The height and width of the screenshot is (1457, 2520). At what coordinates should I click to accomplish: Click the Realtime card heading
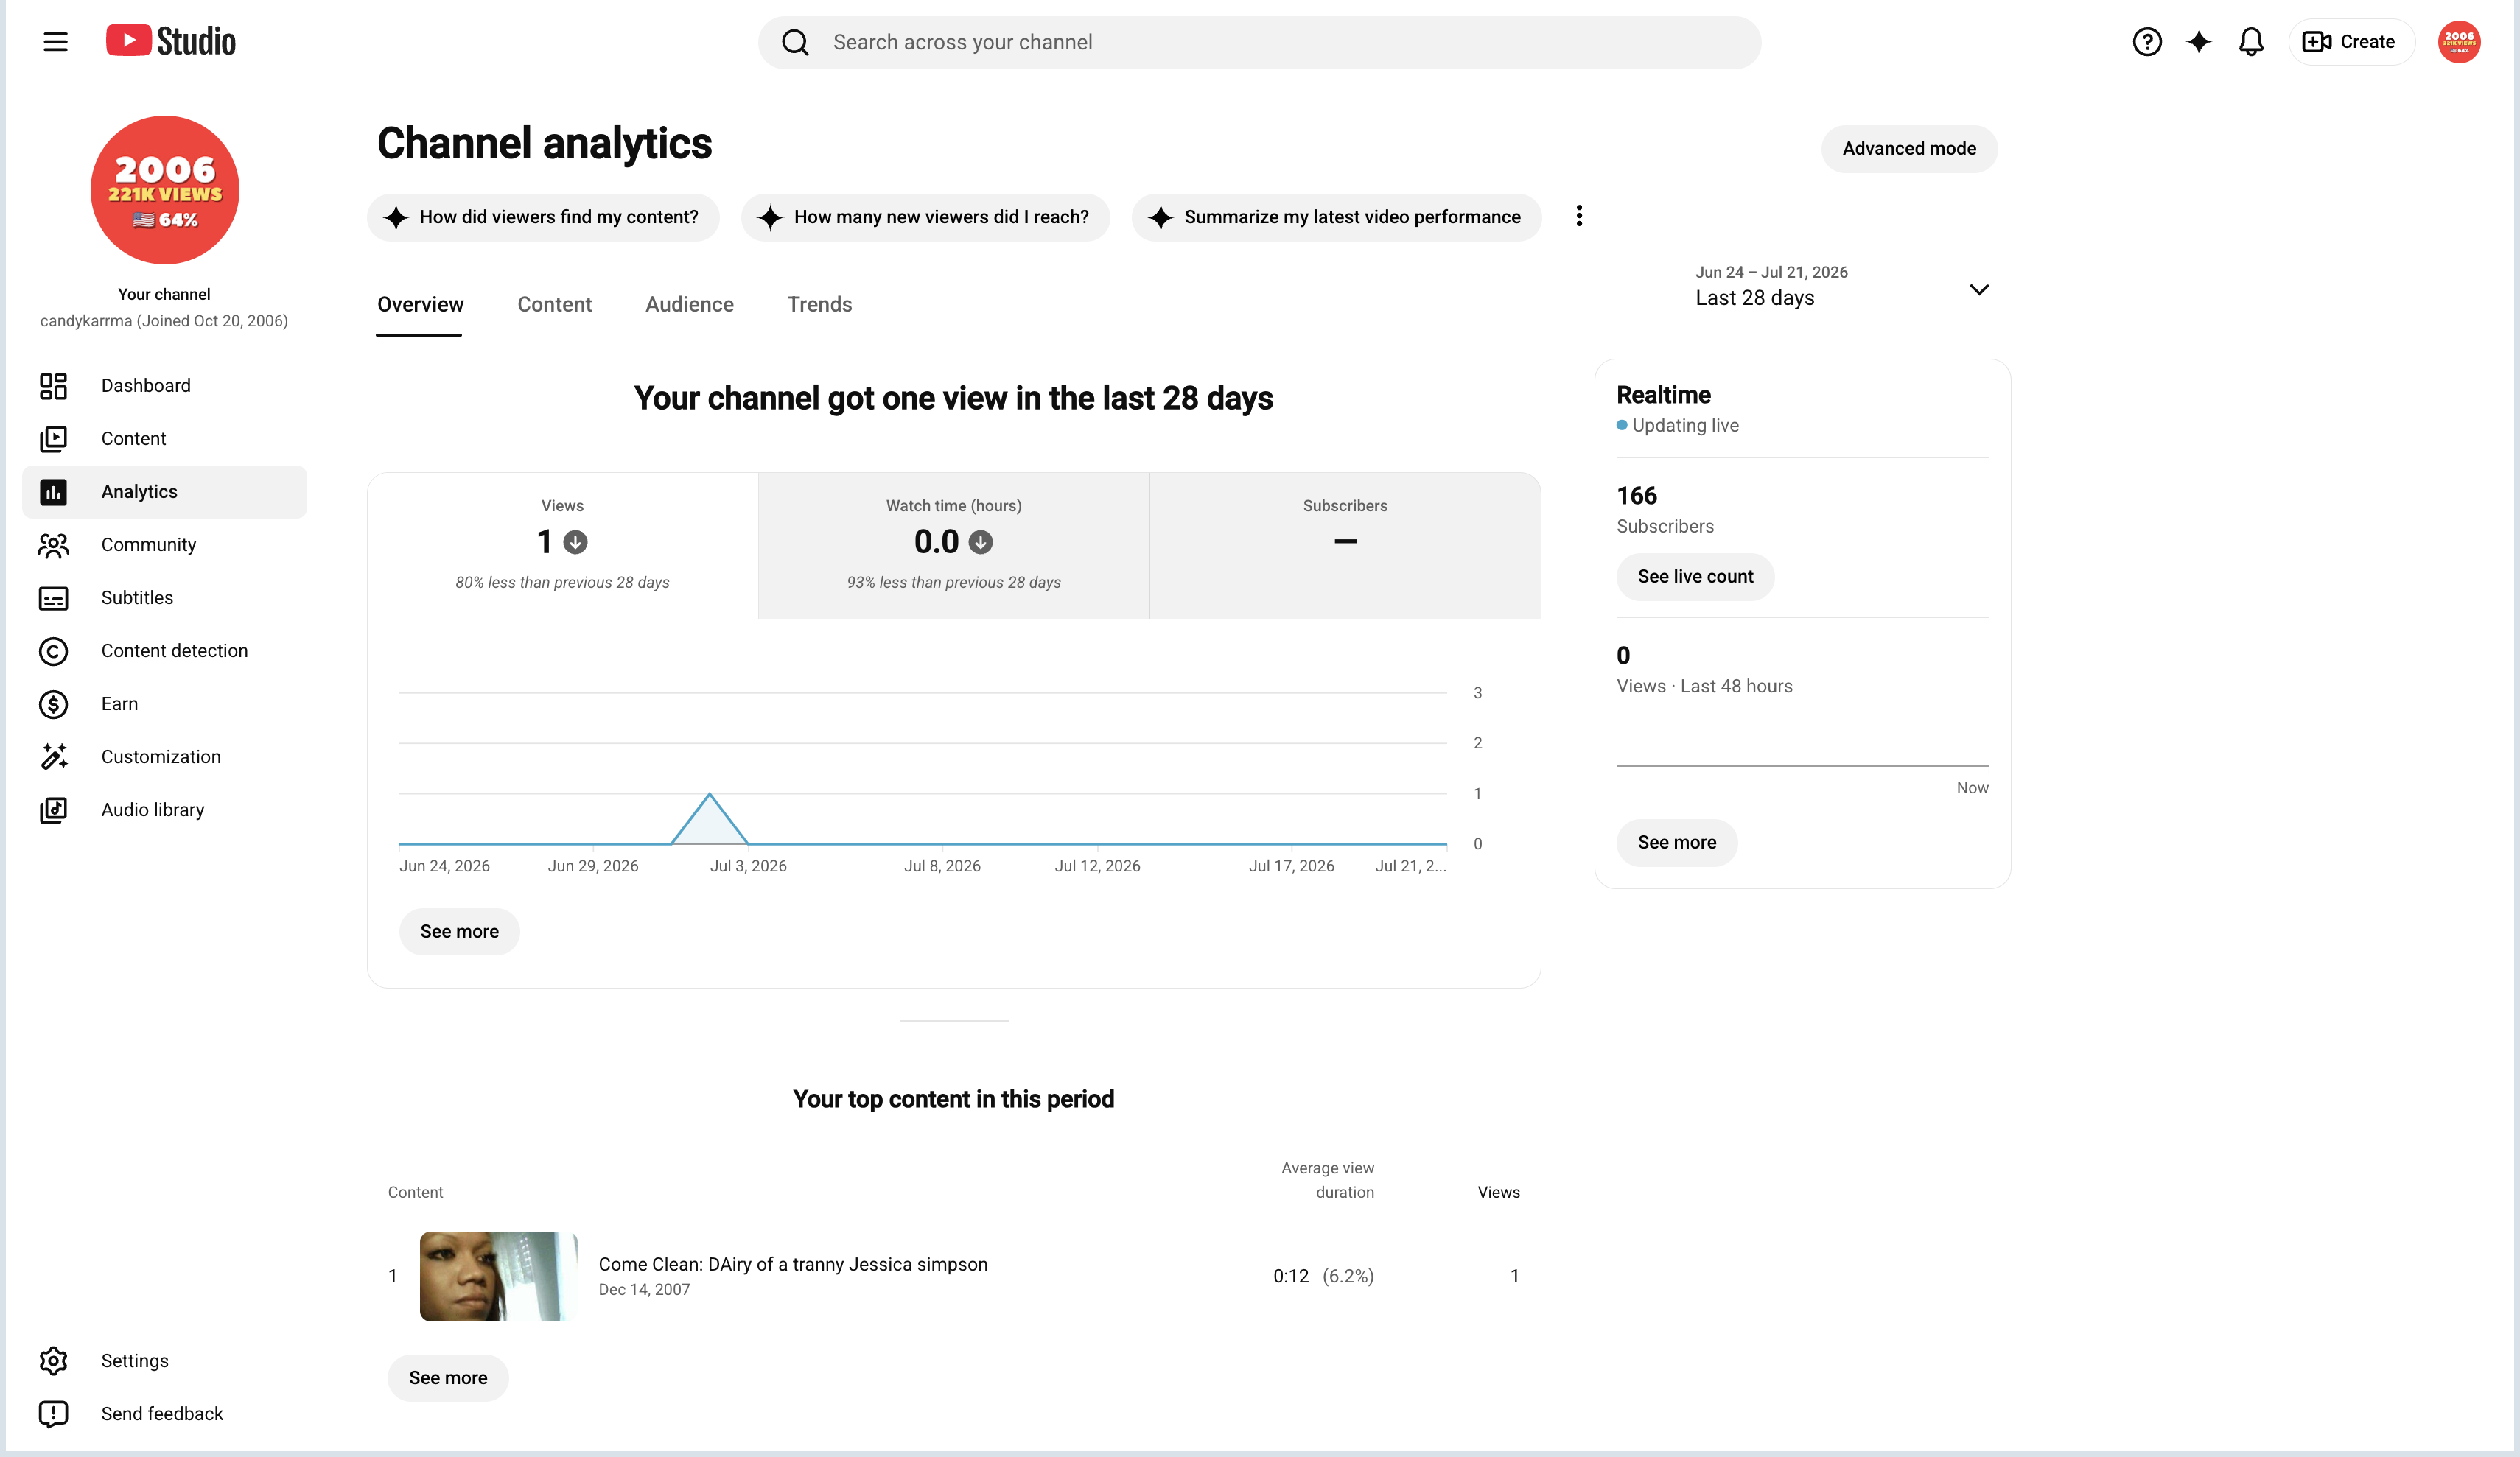point(1663,394)
